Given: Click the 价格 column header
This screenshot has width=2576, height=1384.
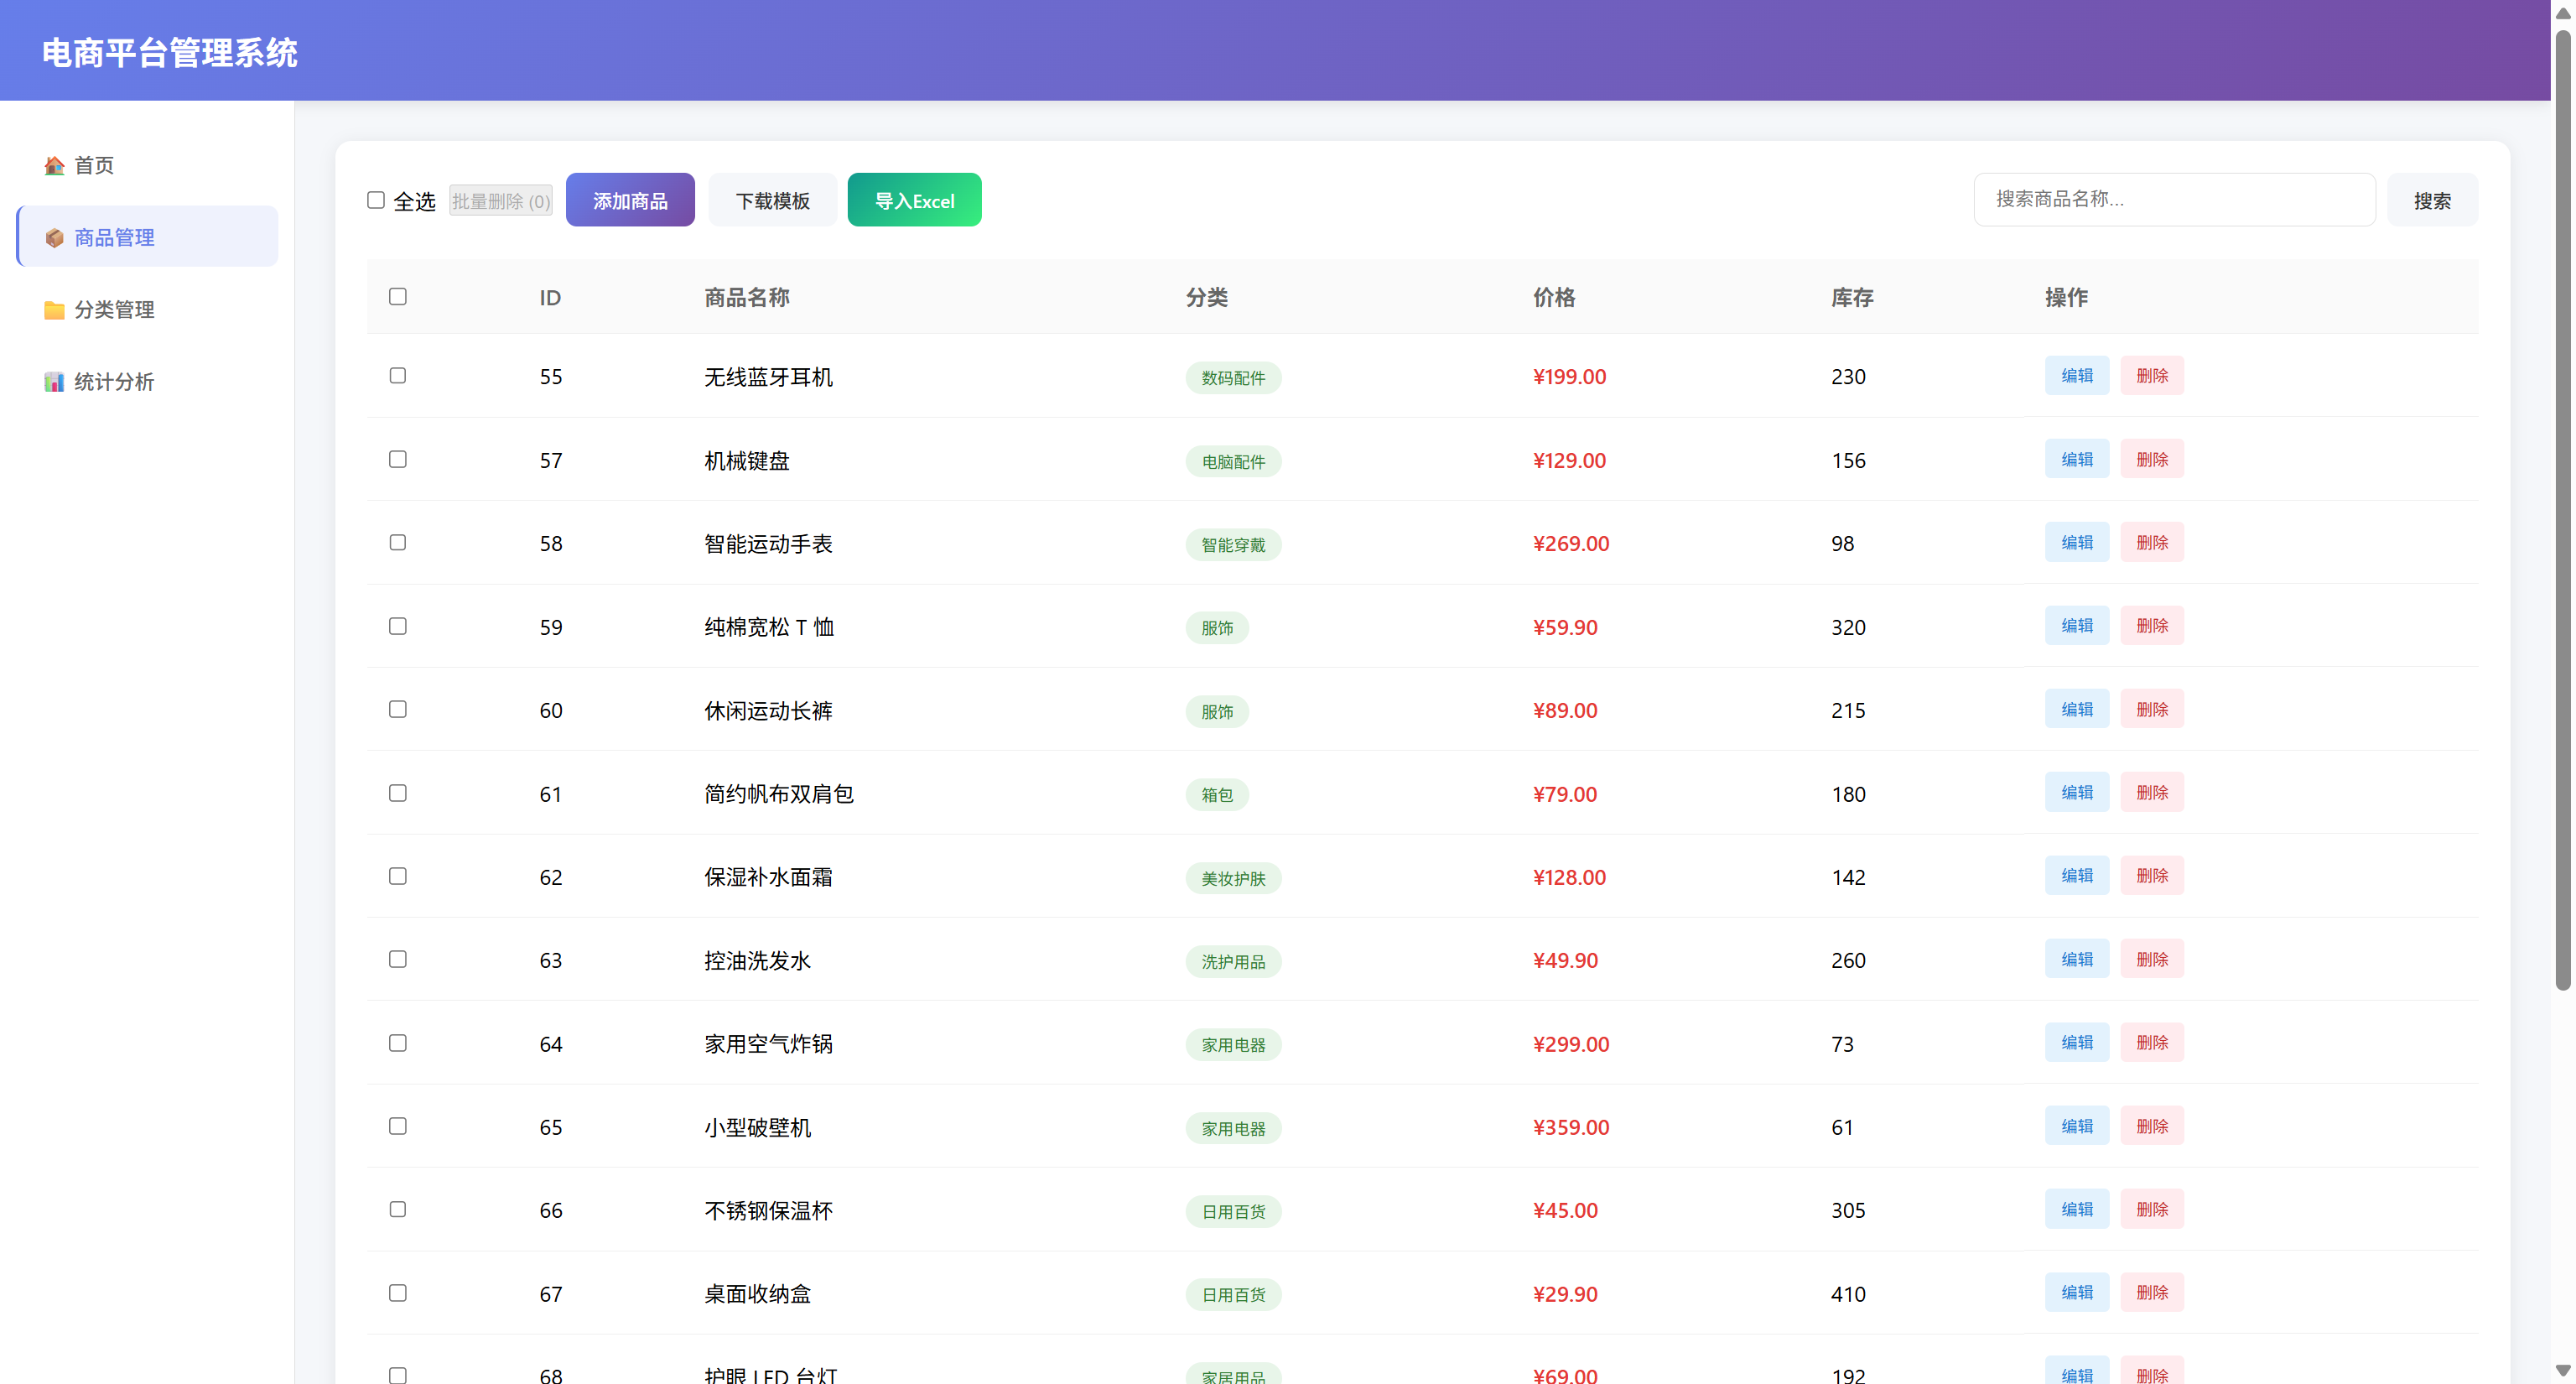Looking at the screenshot, I should pyautogui.click(x=1553, y=297).
